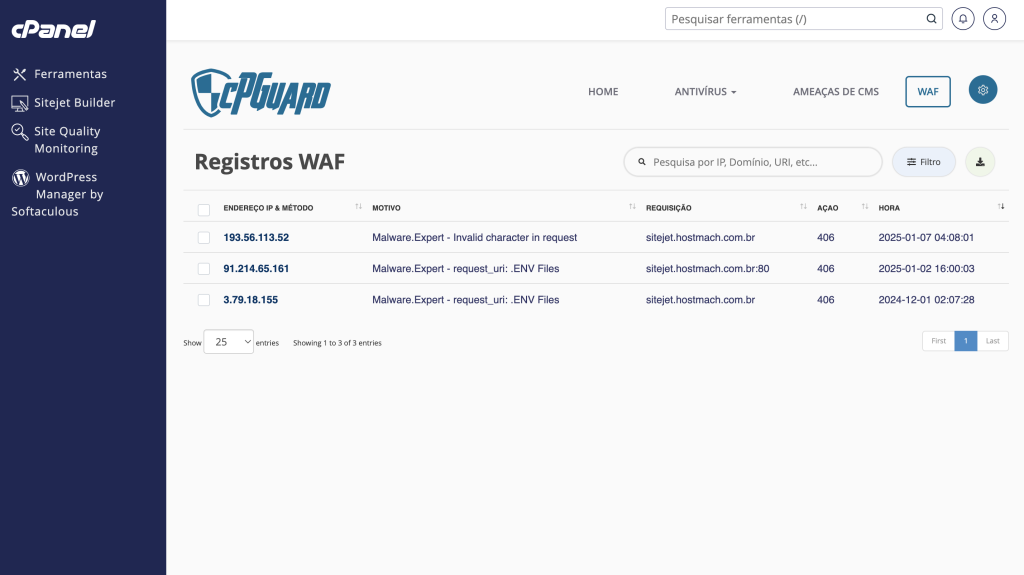Sort by Motivo column arrows
This screenshot has width=1024, height=575.
tap(632, 207)
